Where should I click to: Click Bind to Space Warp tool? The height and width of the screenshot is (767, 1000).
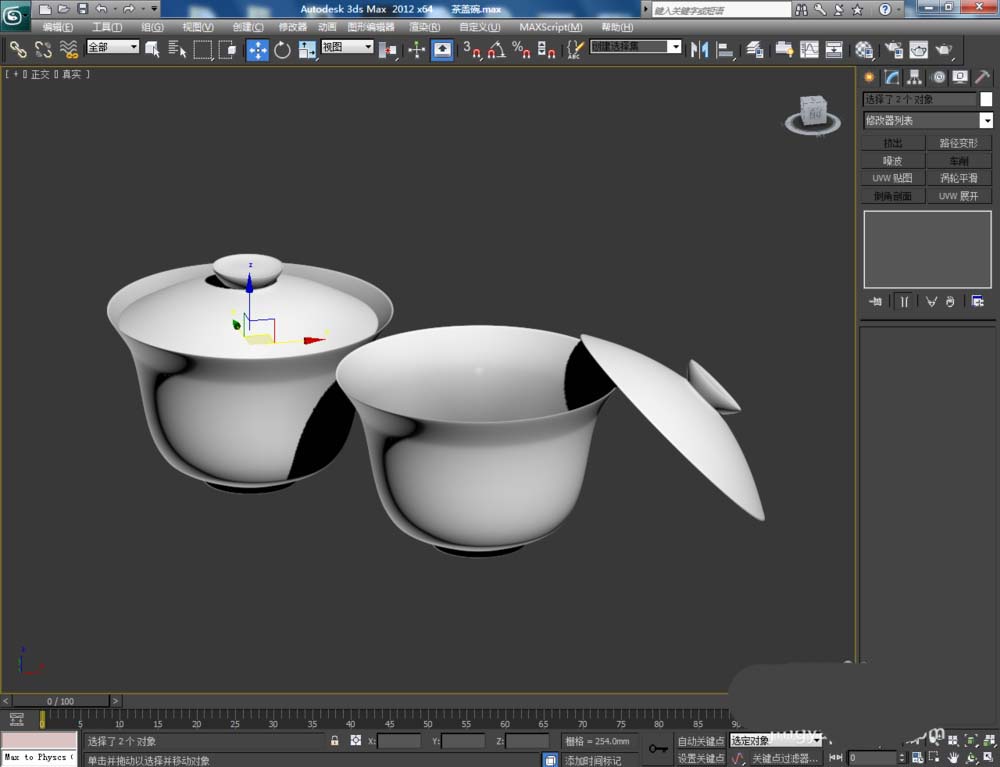click(69, 49)
